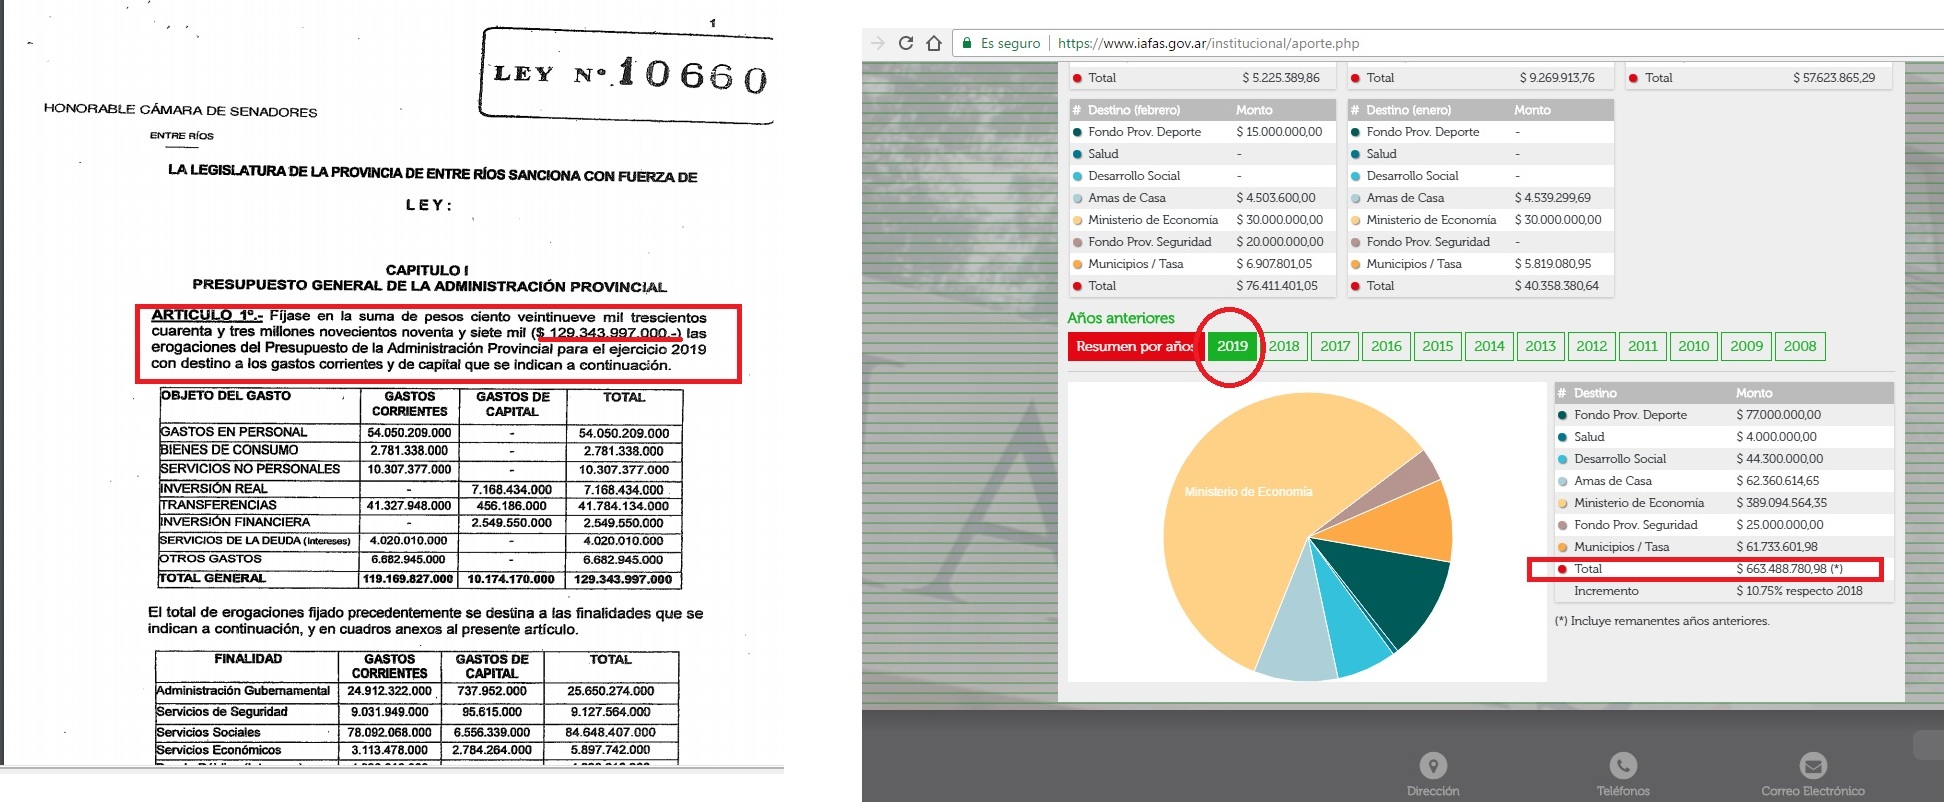Open the Dirección location pin icon
The height and width of the screenshot is (802, 1944).
point(1433,766)
